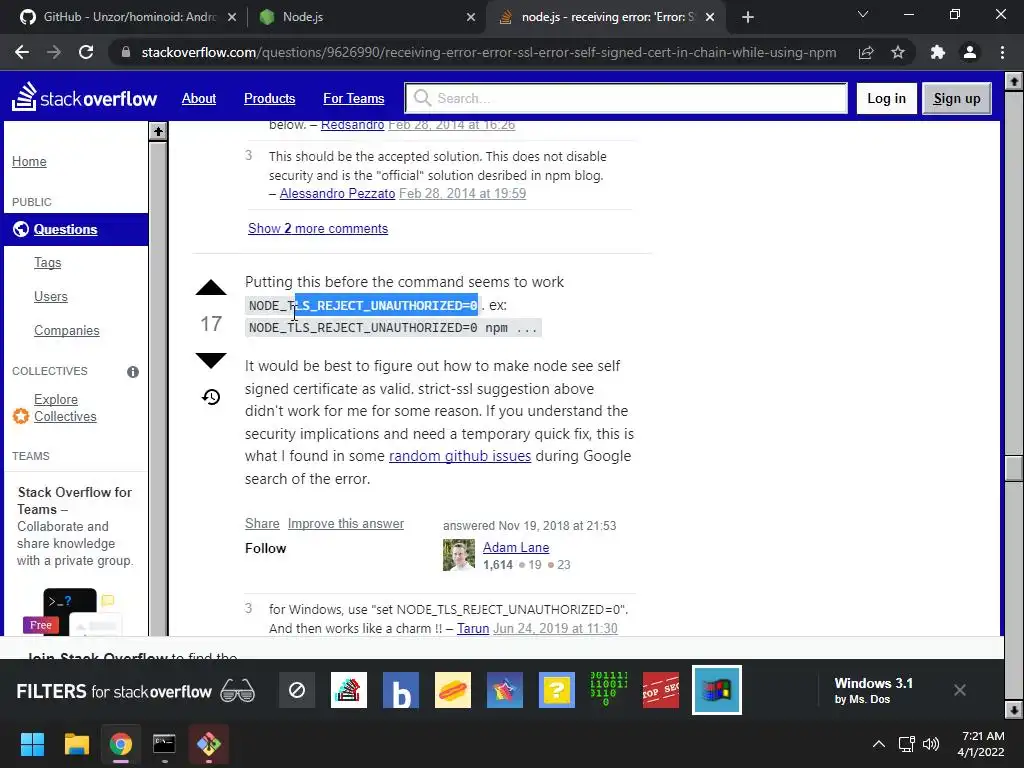Click the search magnifier icon
The height and width of the screenshot is (768, 1024).
(x=423, y=98)
